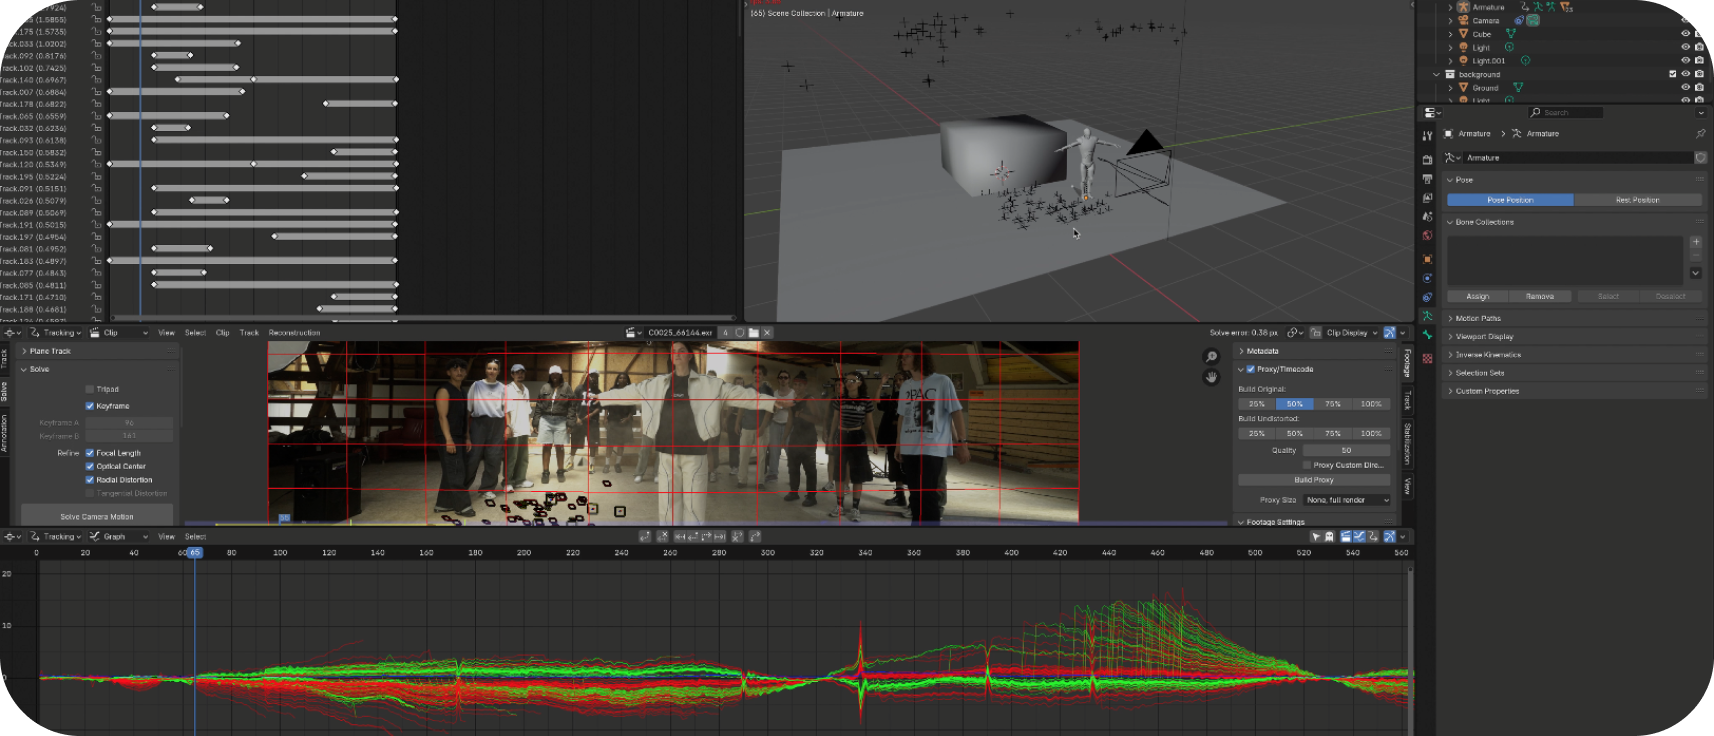Adjust the proxy Quality value field

(x=1346, y=450)
